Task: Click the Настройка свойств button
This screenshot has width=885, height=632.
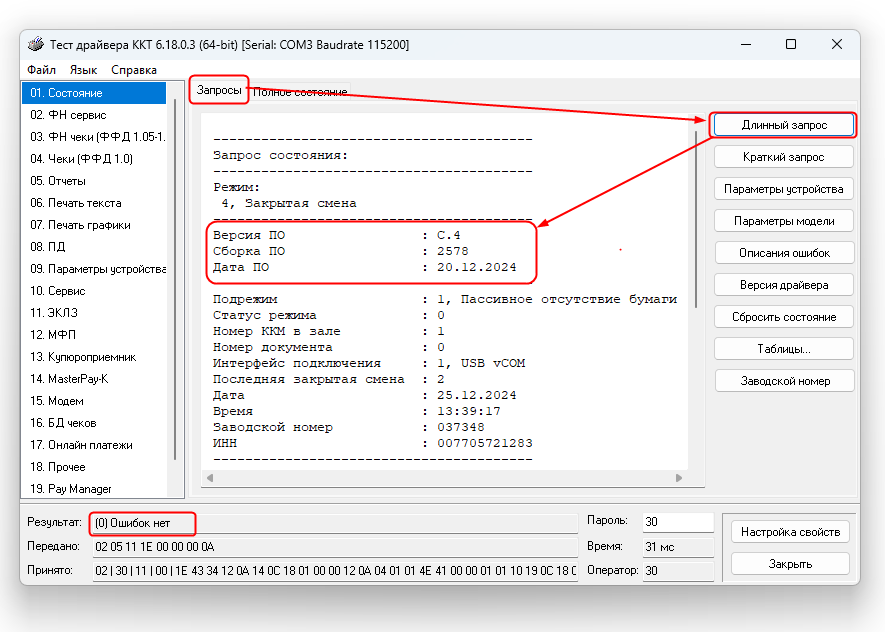Action: (790, 532)
